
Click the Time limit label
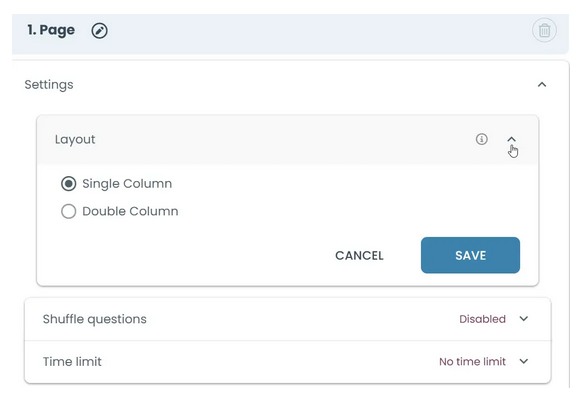pos(72,362)
